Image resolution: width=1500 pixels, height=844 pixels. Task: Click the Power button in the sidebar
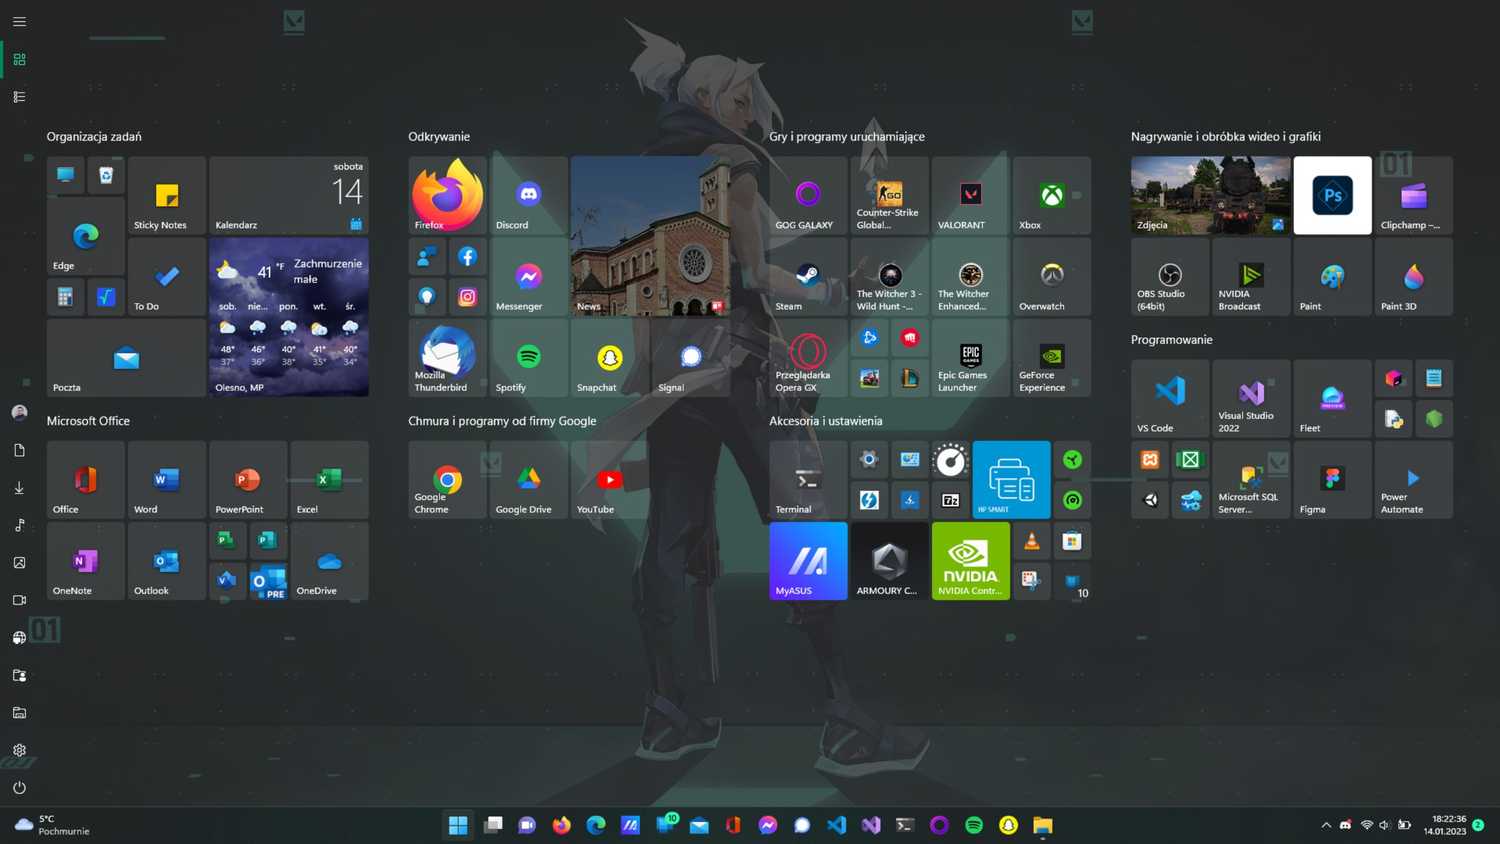pos(19,787)
